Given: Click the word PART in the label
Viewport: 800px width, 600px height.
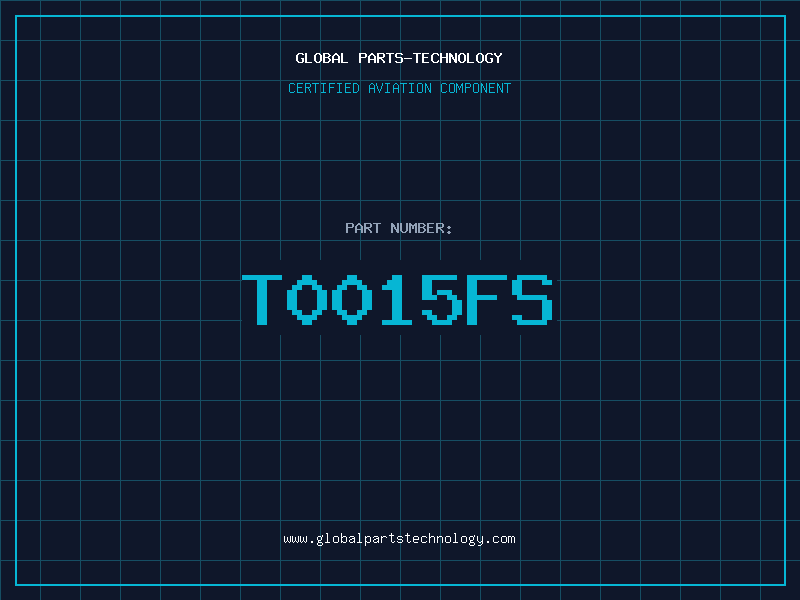Looking at the screenshot, I should (362, 229).
